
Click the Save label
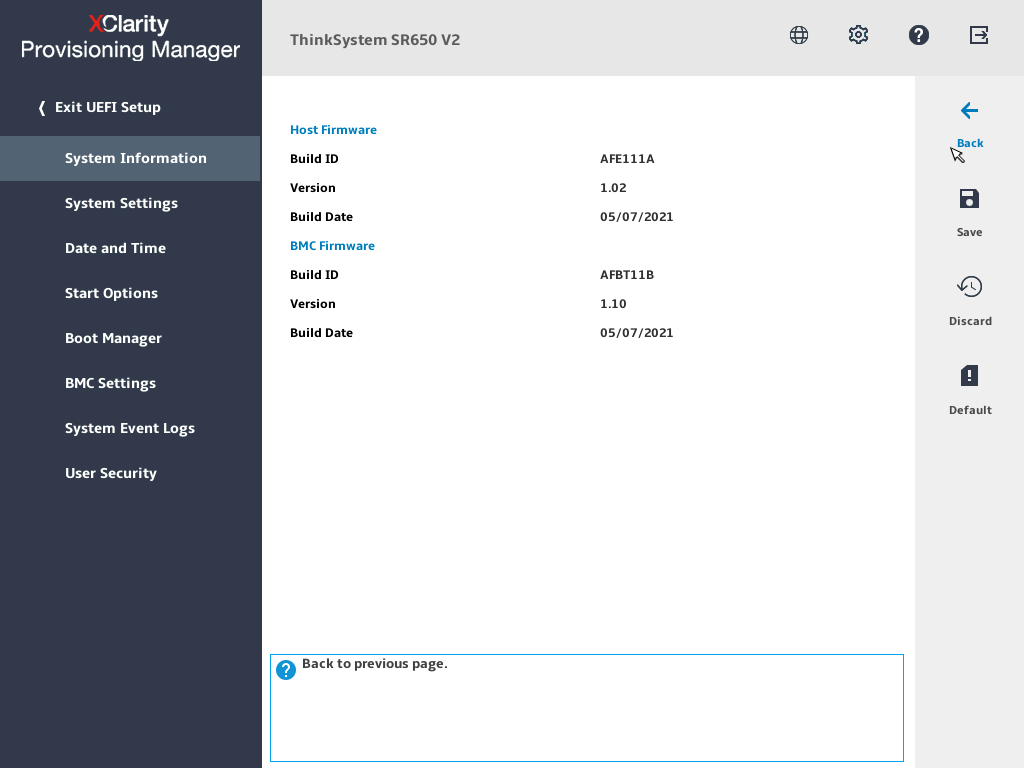[969, 232]
